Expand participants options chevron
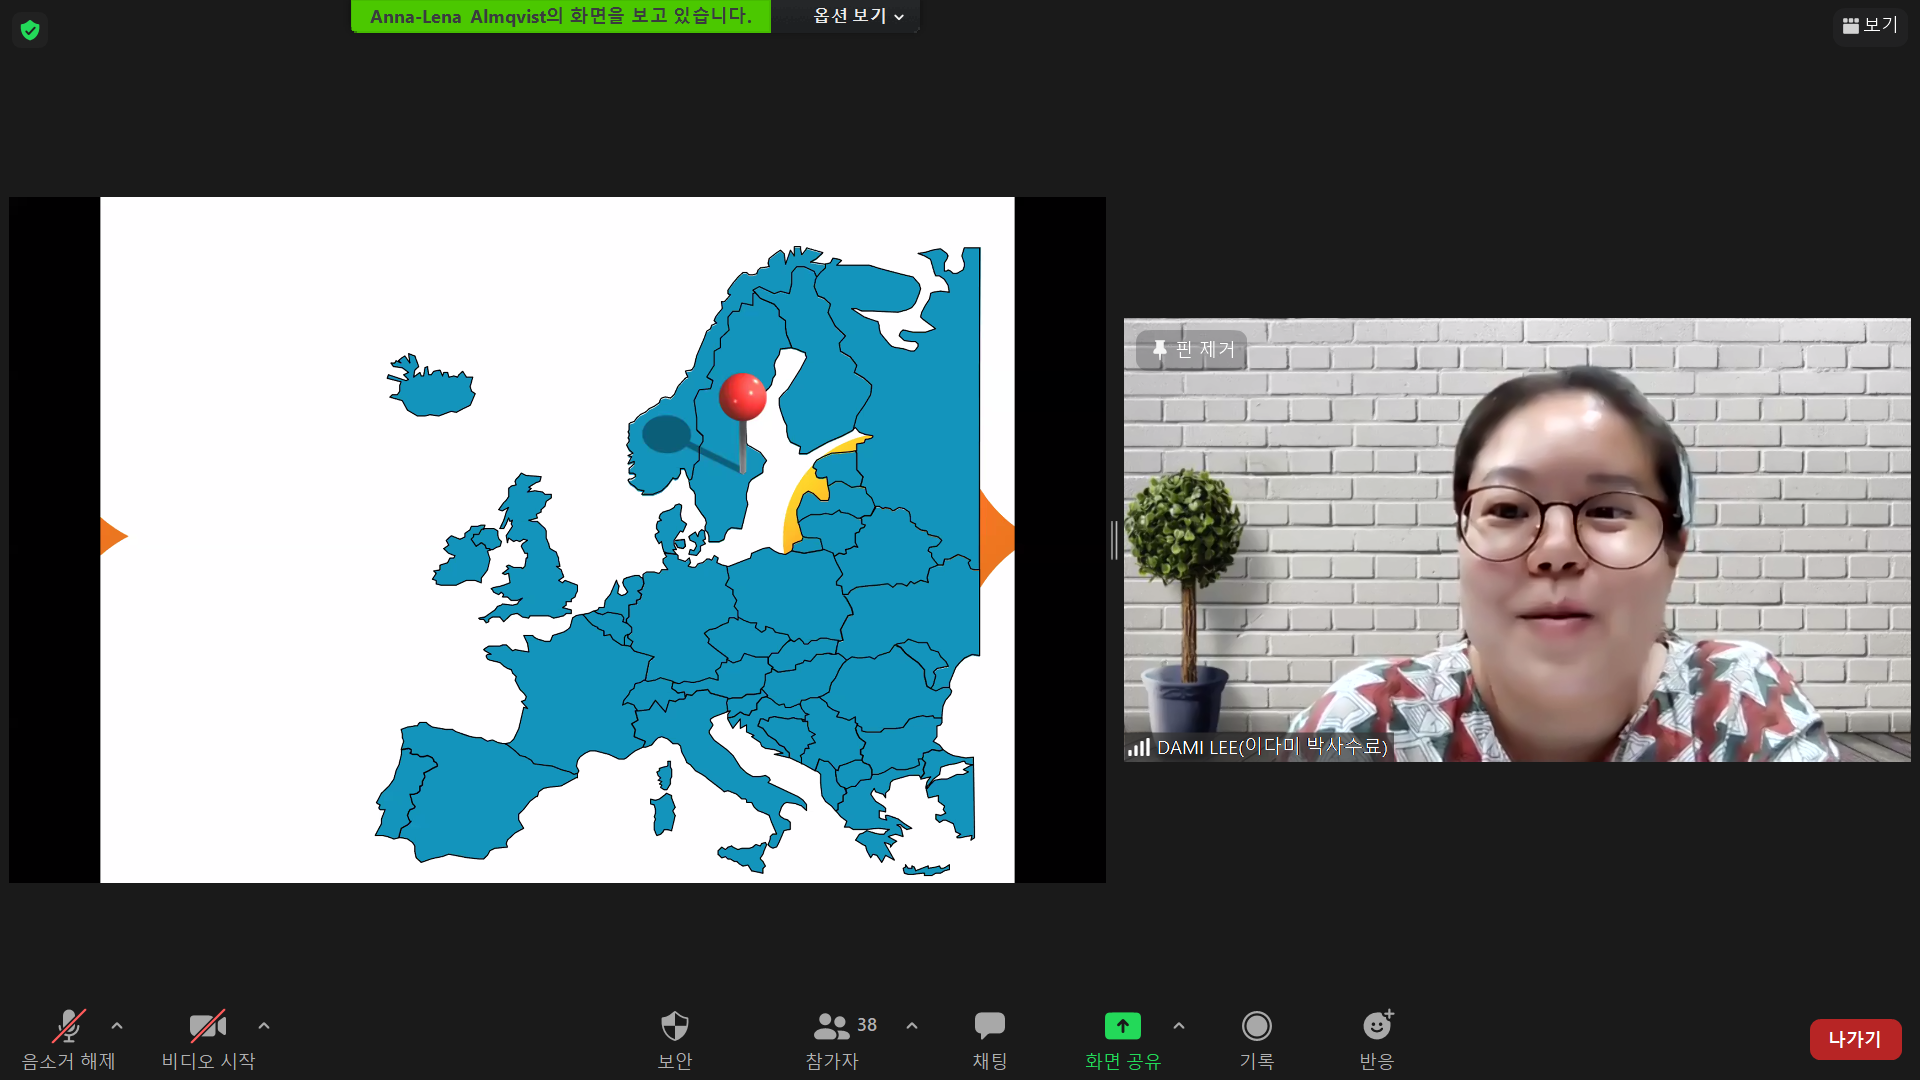Viewport: 1920px width, 1080px height. (x=912, y=1026)
